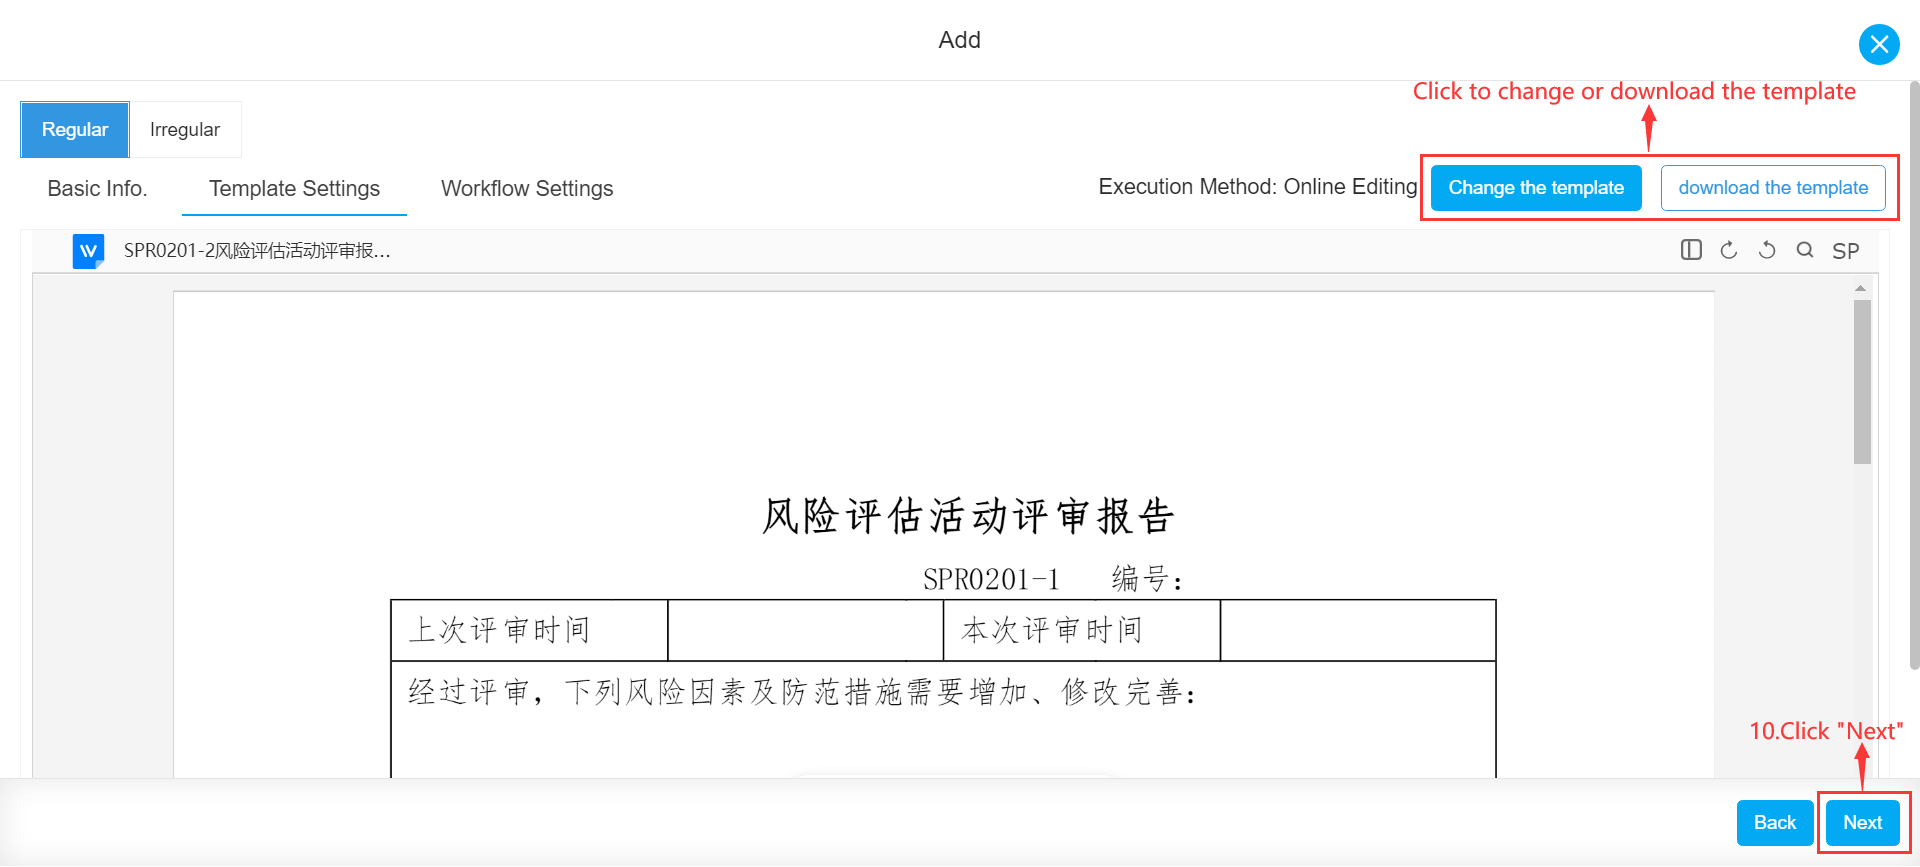Toggle the sidebar panel icon in the document toolbar
The height and width of the screenshot is (867, 1920).
[x=1691, y=250]
